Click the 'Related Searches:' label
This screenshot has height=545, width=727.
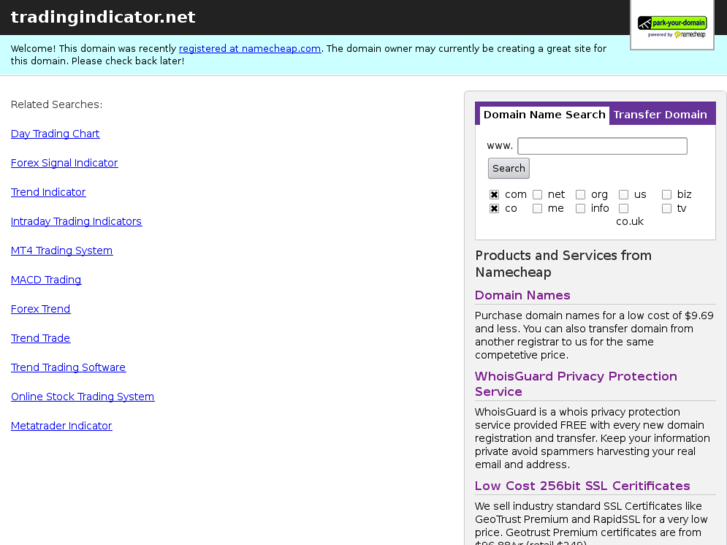(57, 104)
